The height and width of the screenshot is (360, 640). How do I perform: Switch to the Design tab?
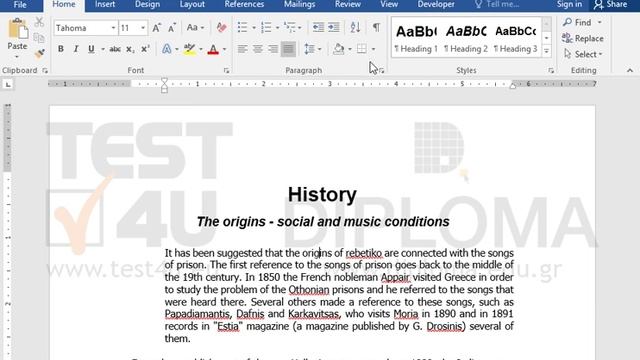[x=147, y=4]
